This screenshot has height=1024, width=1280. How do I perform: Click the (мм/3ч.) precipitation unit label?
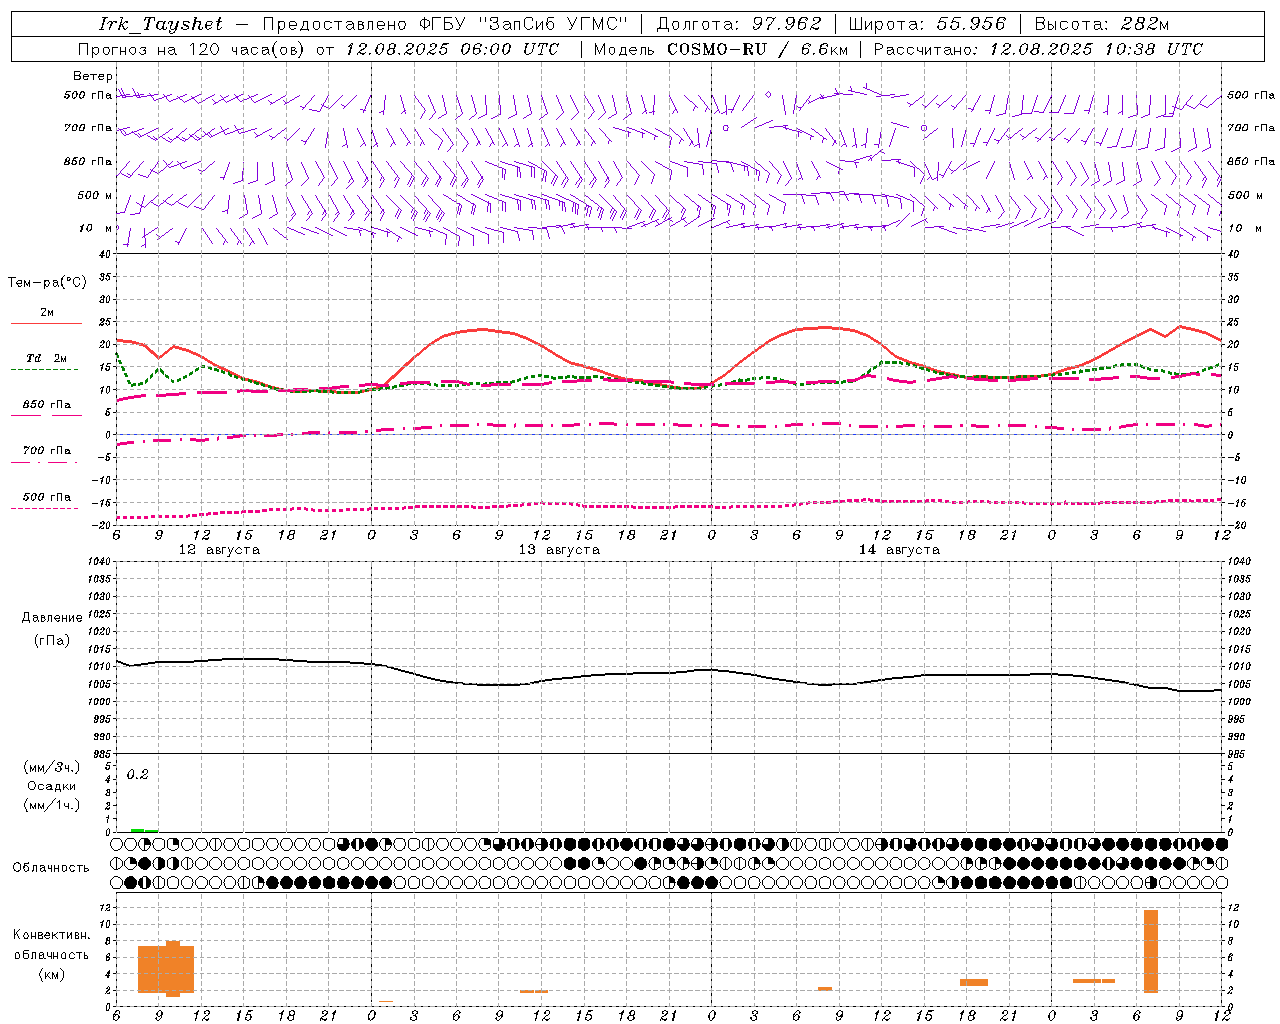click(x=52, y=767)
